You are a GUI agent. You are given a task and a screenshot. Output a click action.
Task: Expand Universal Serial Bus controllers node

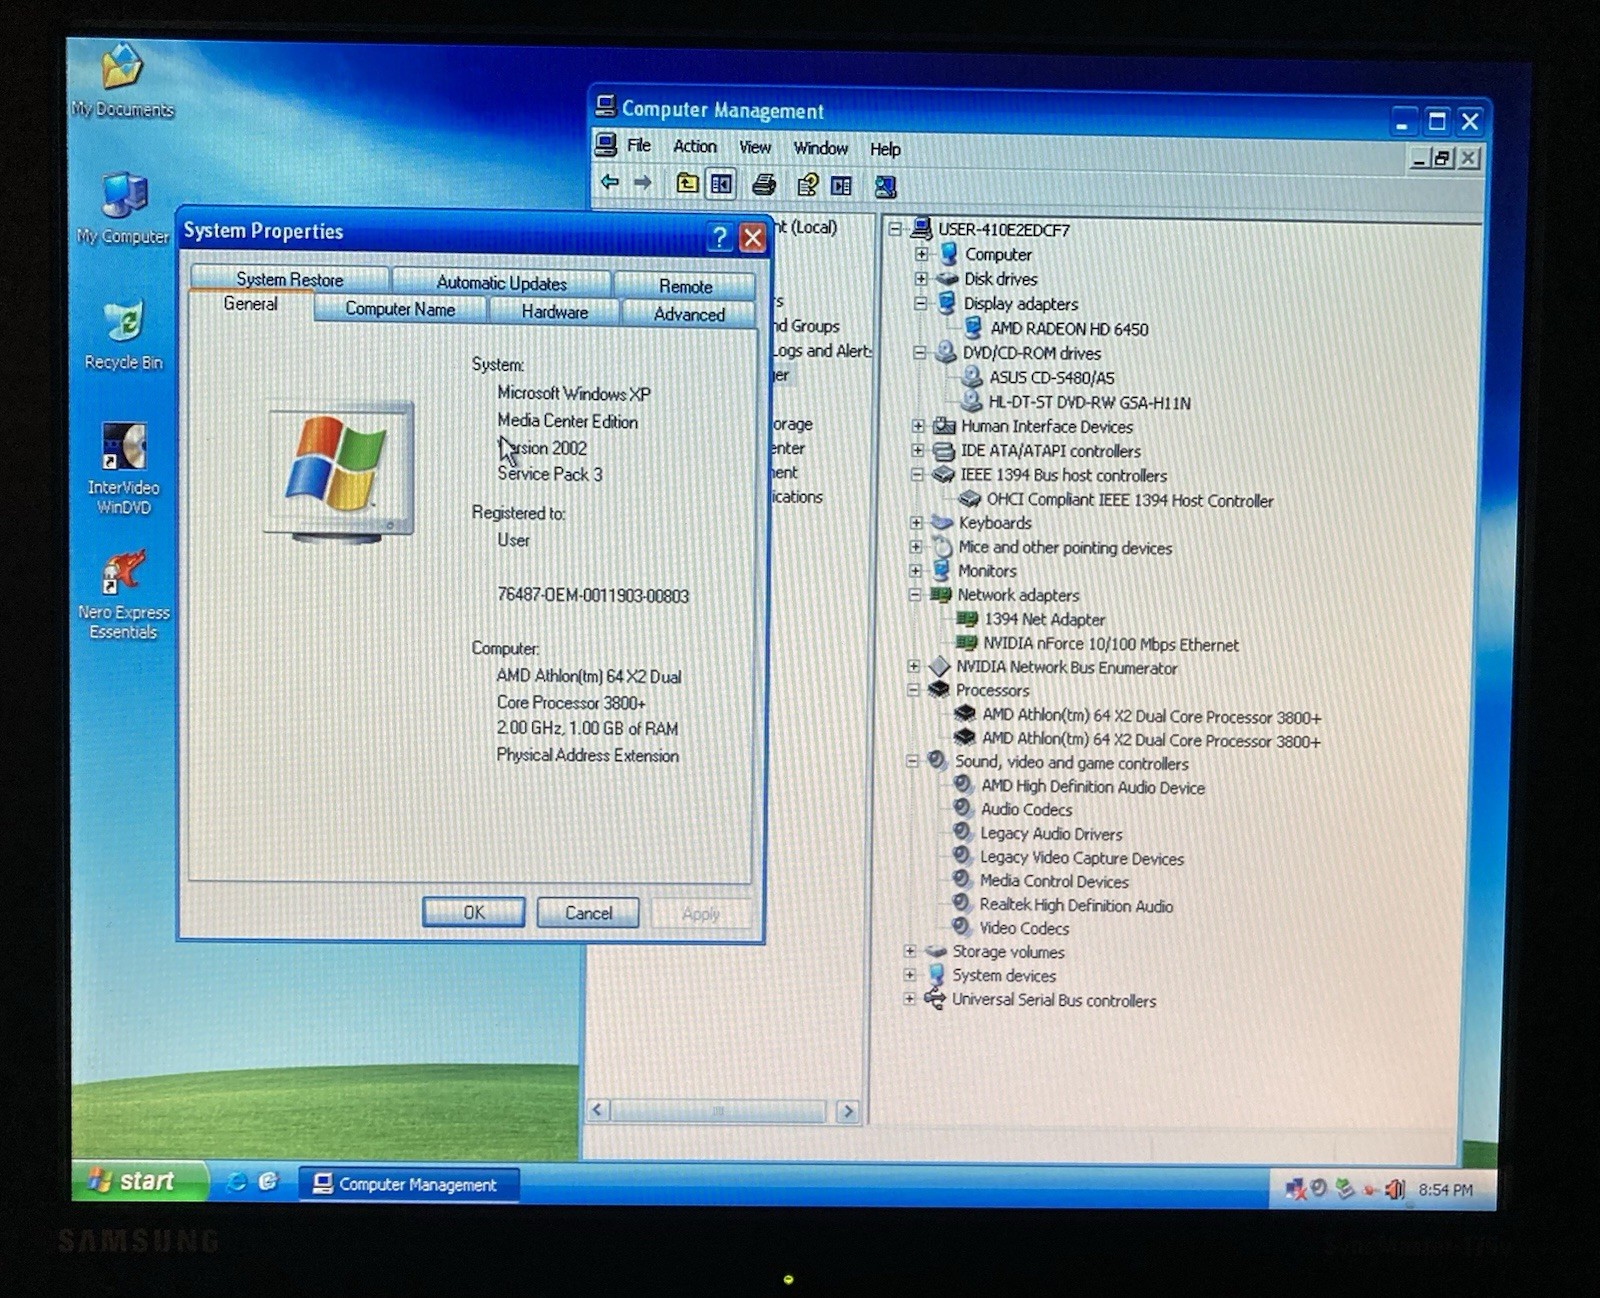[x=909, y=999]
